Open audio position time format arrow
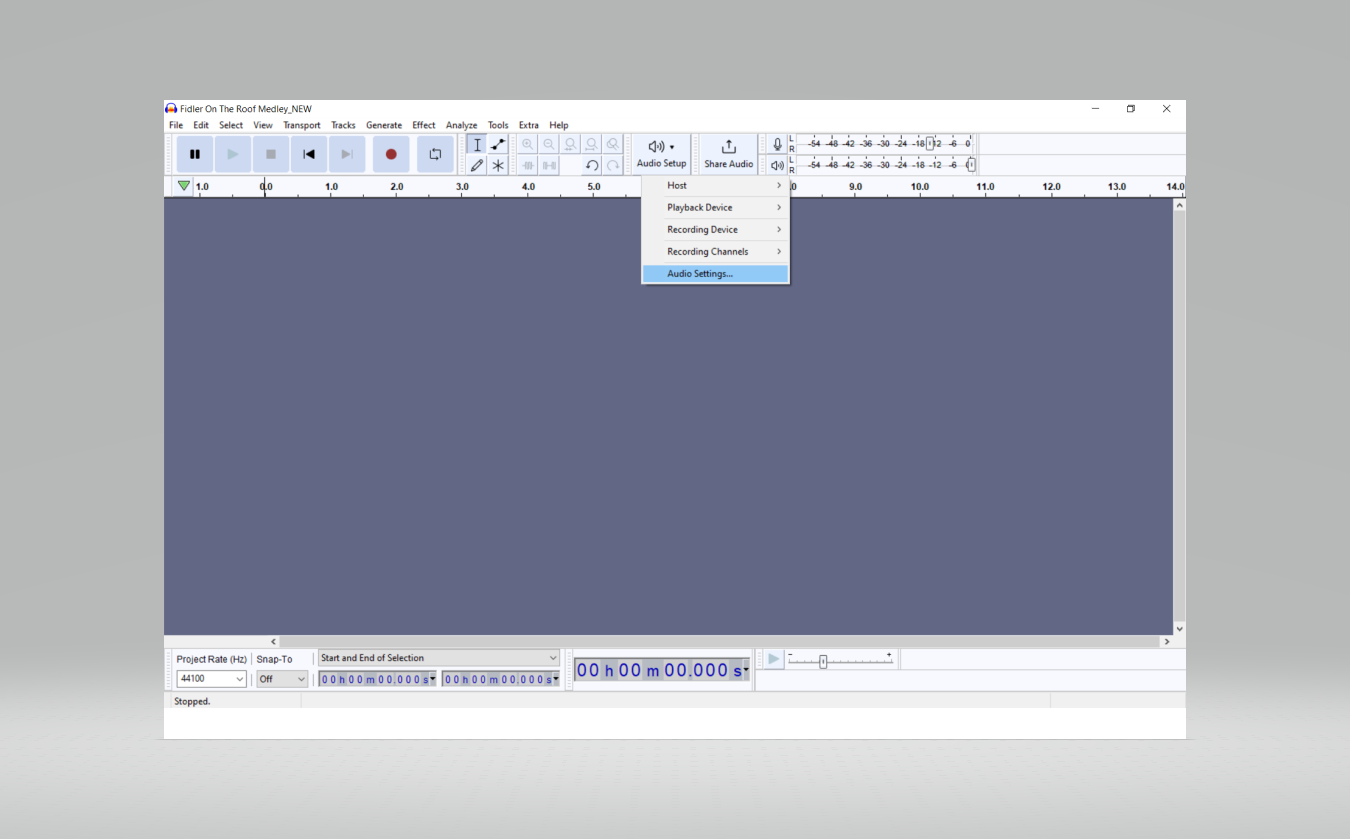Viewport: 1350px width, 839px height. click(x=746, y=671)
